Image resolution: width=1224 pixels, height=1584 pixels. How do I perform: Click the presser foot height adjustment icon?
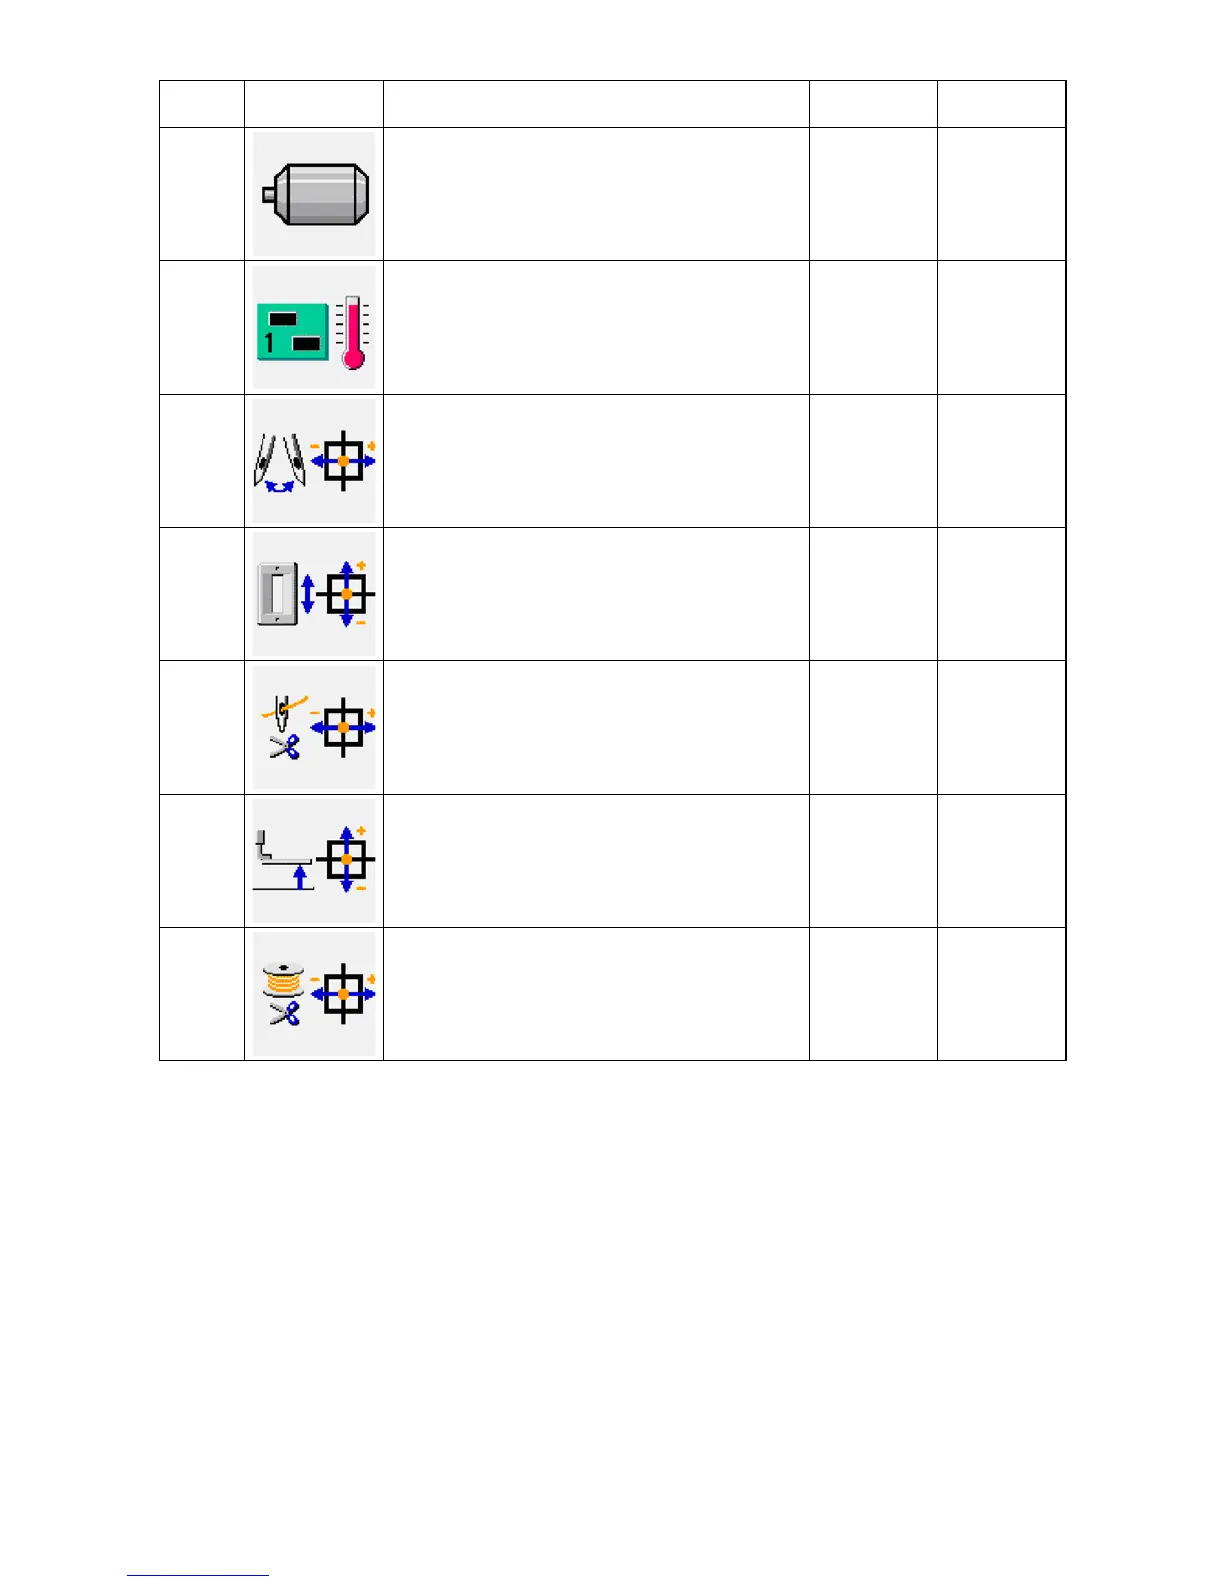pos(314,861)
